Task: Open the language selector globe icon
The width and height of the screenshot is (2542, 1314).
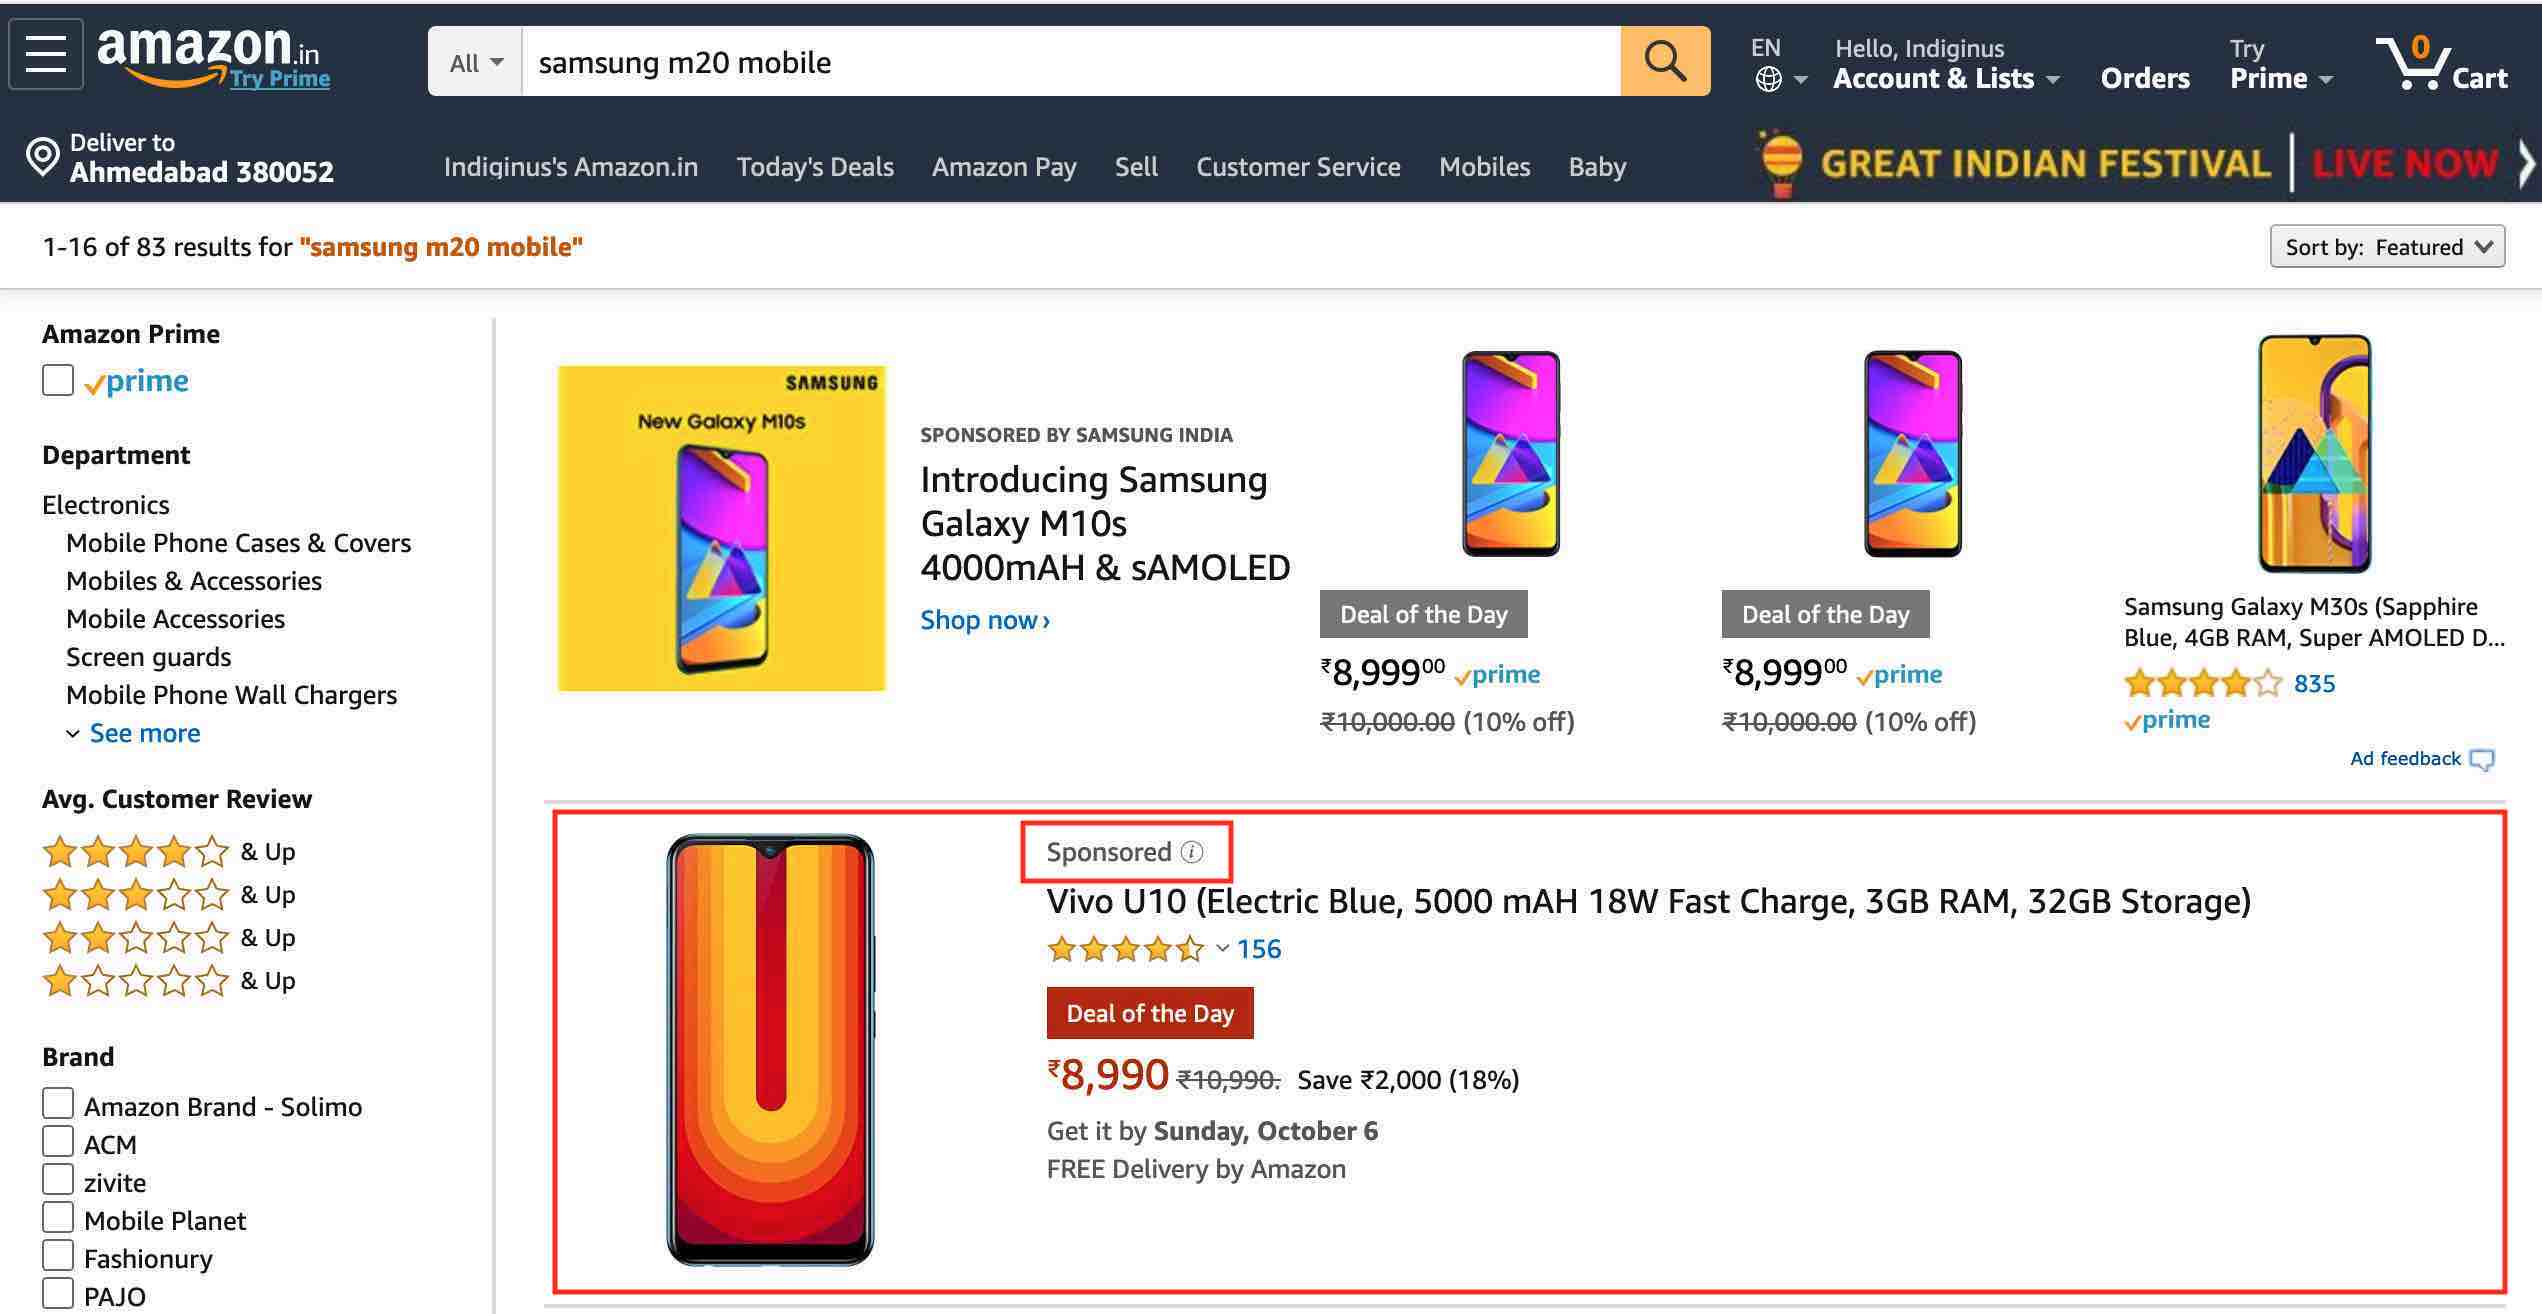Action: [1768, 79]
